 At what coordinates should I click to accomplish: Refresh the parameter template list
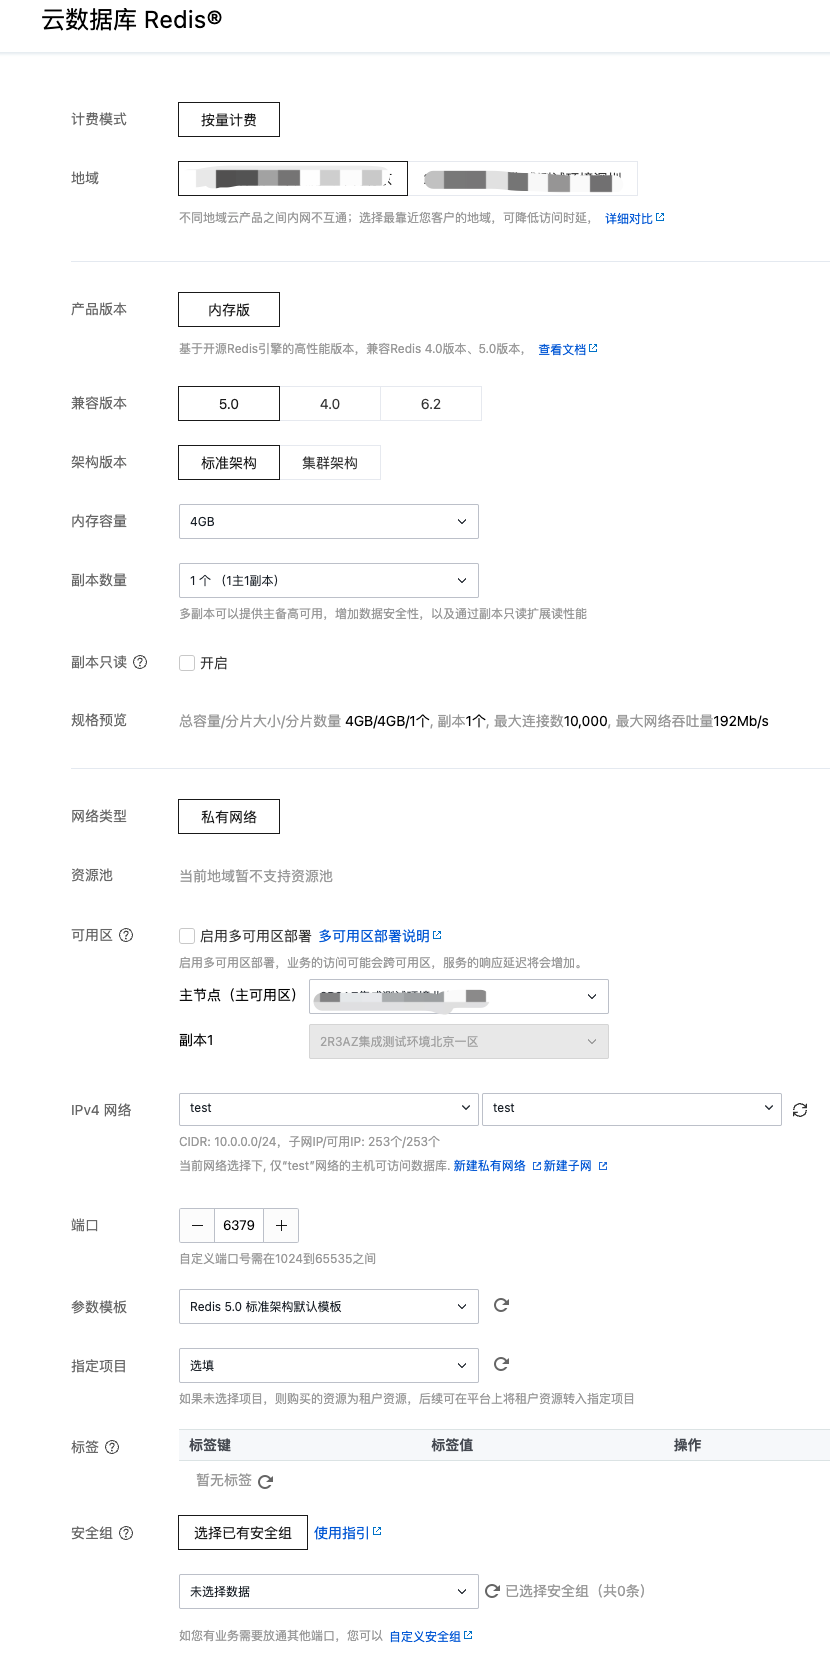click(502, 1305)
